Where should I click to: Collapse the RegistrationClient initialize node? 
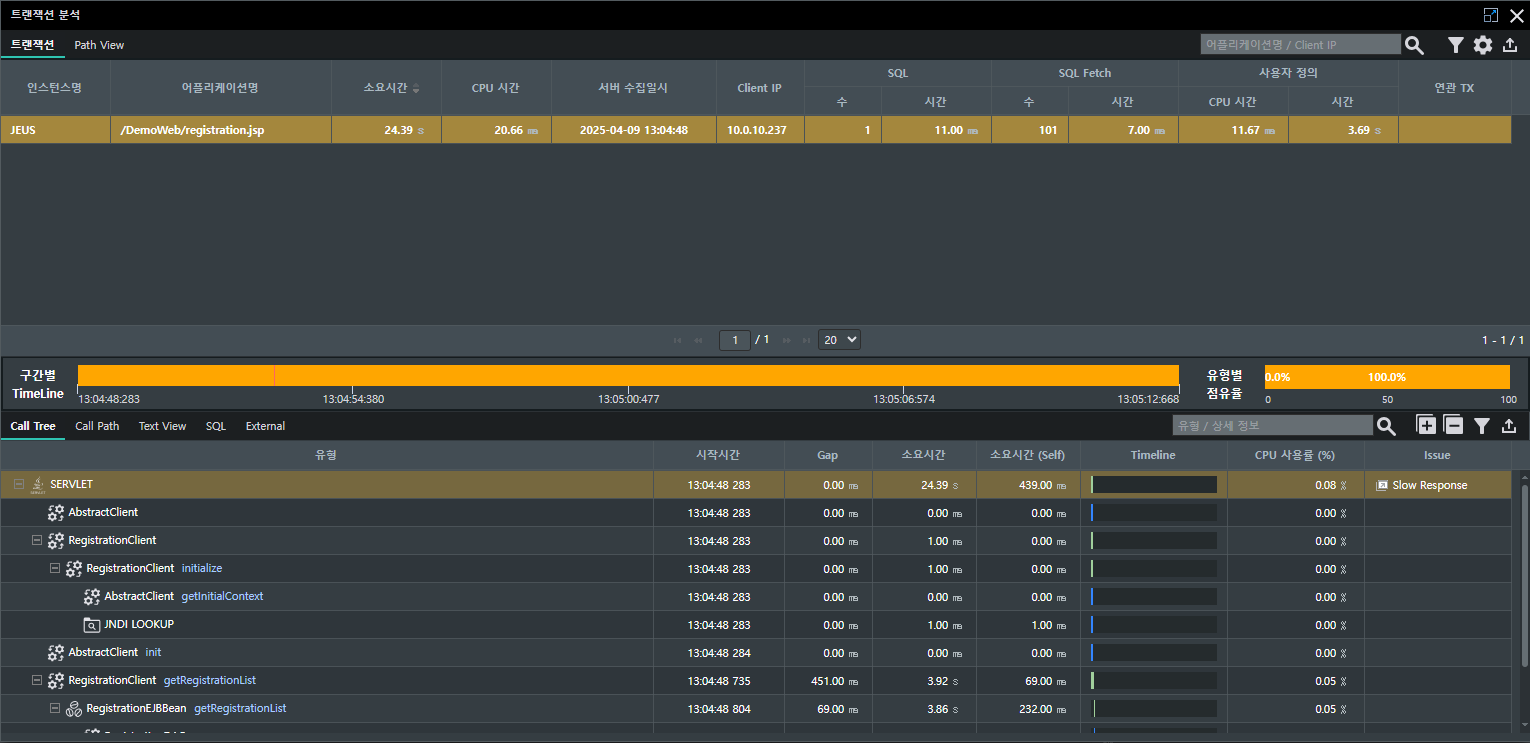tap(55, 568)
